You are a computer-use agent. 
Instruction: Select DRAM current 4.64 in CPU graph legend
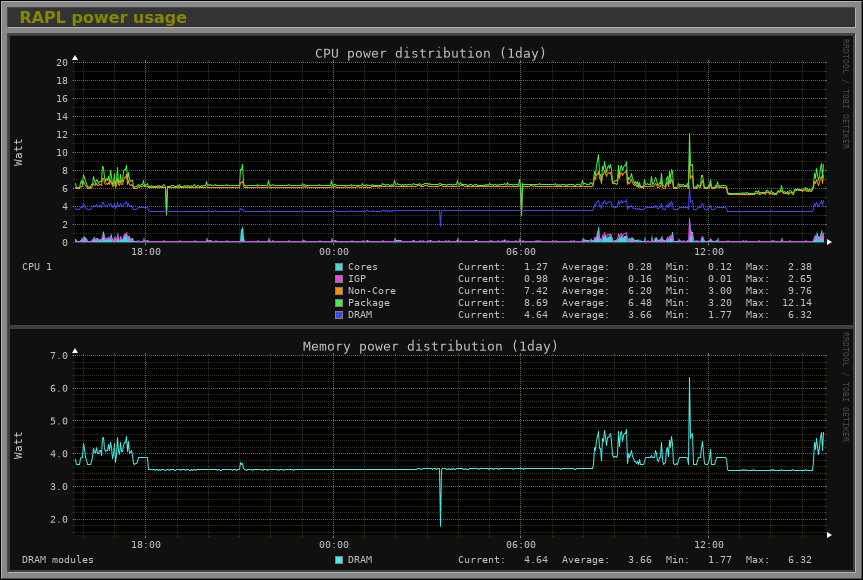coord(536,315)
